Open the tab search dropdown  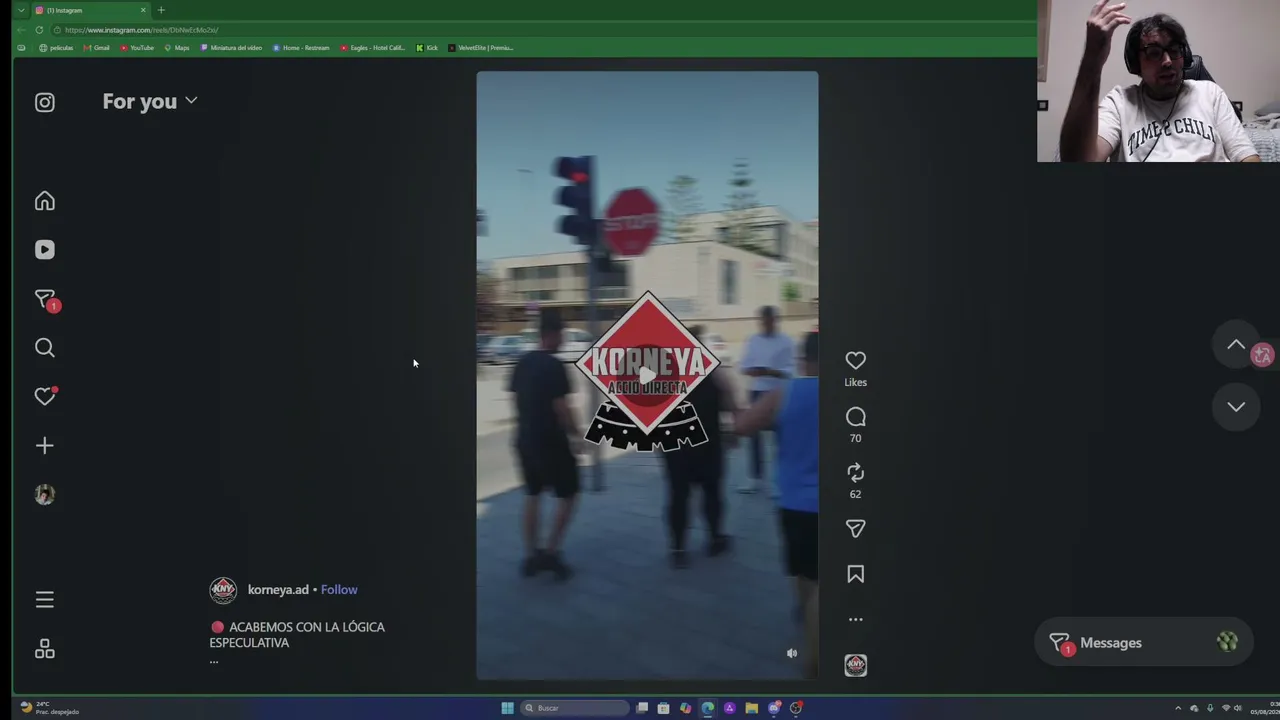21,10
